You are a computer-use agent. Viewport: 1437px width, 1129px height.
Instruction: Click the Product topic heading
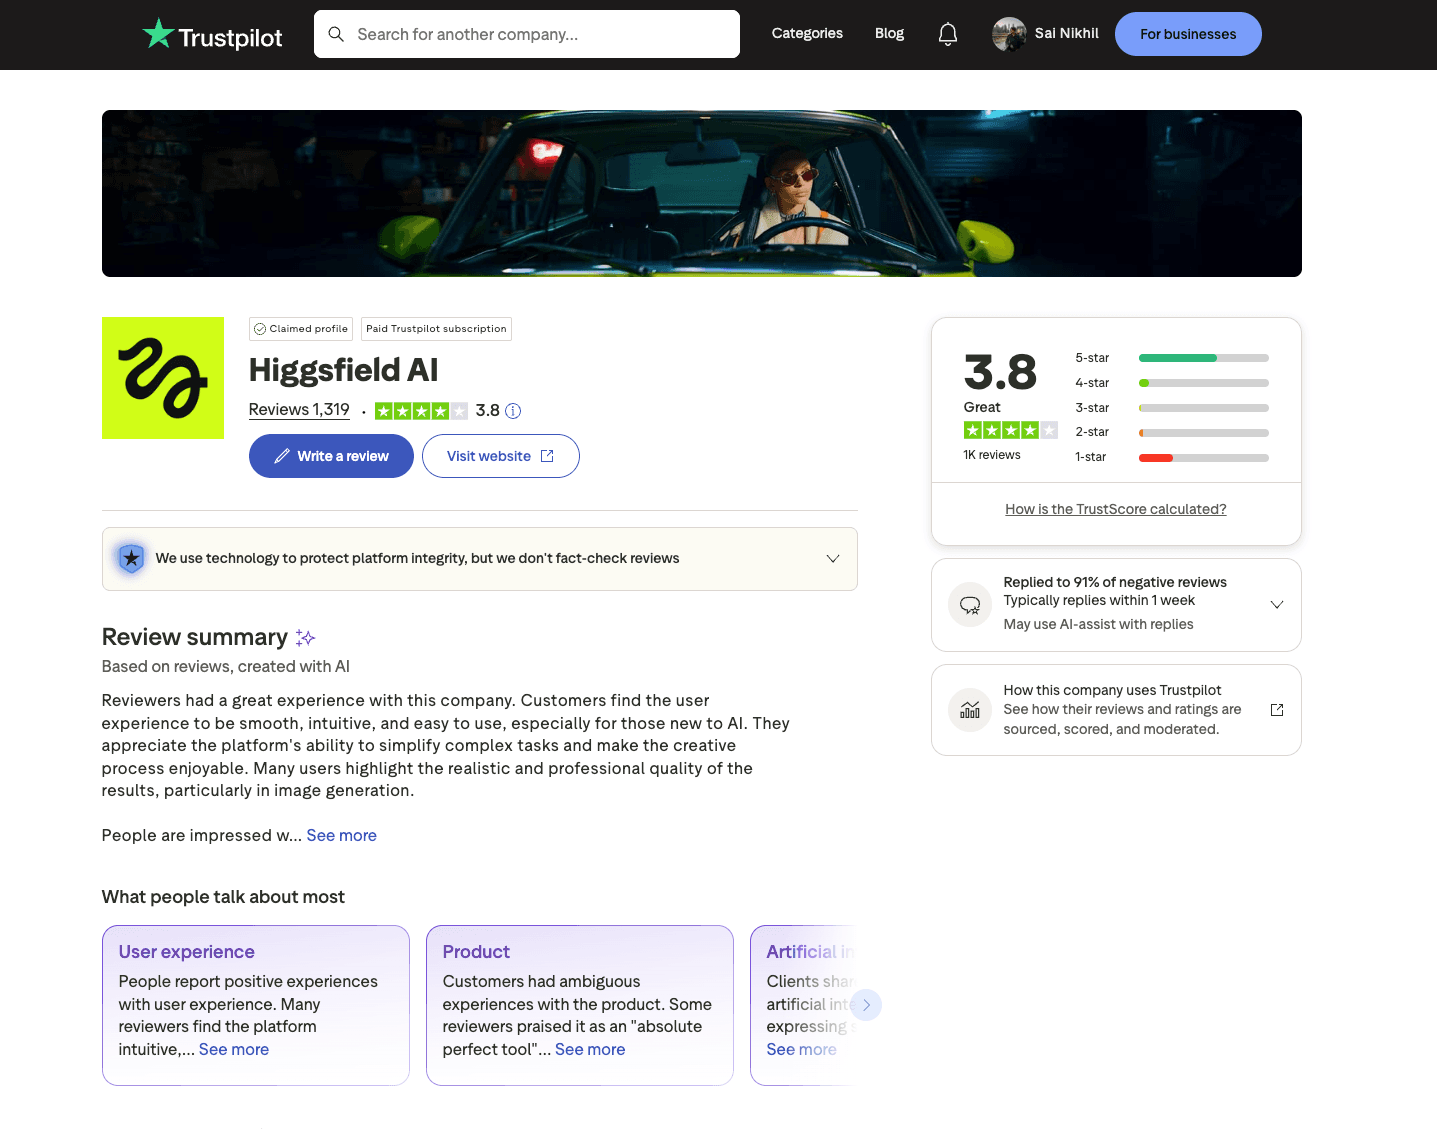click(476, 952)
